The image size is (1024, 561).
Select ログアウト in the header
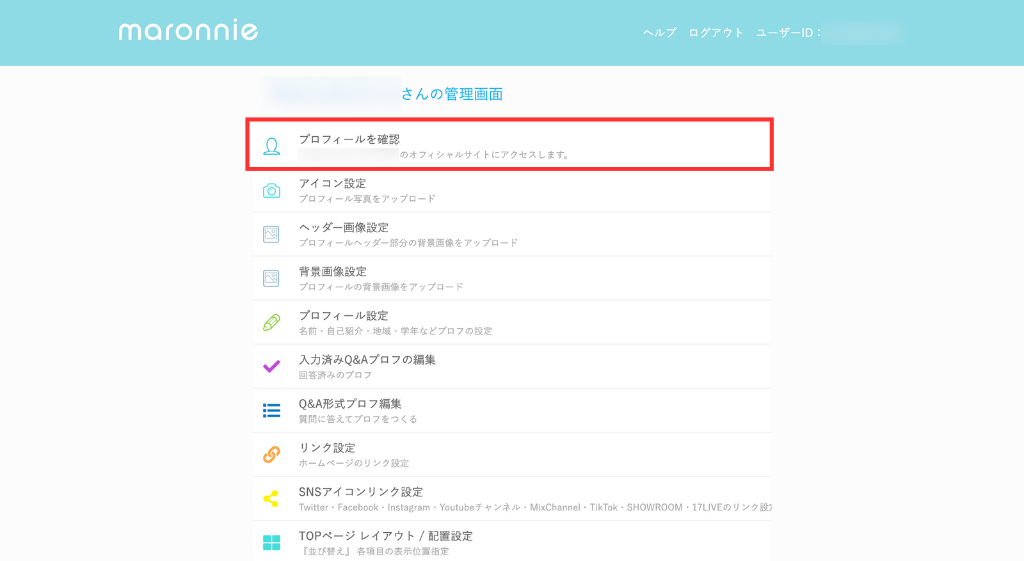tap(716, 33)
